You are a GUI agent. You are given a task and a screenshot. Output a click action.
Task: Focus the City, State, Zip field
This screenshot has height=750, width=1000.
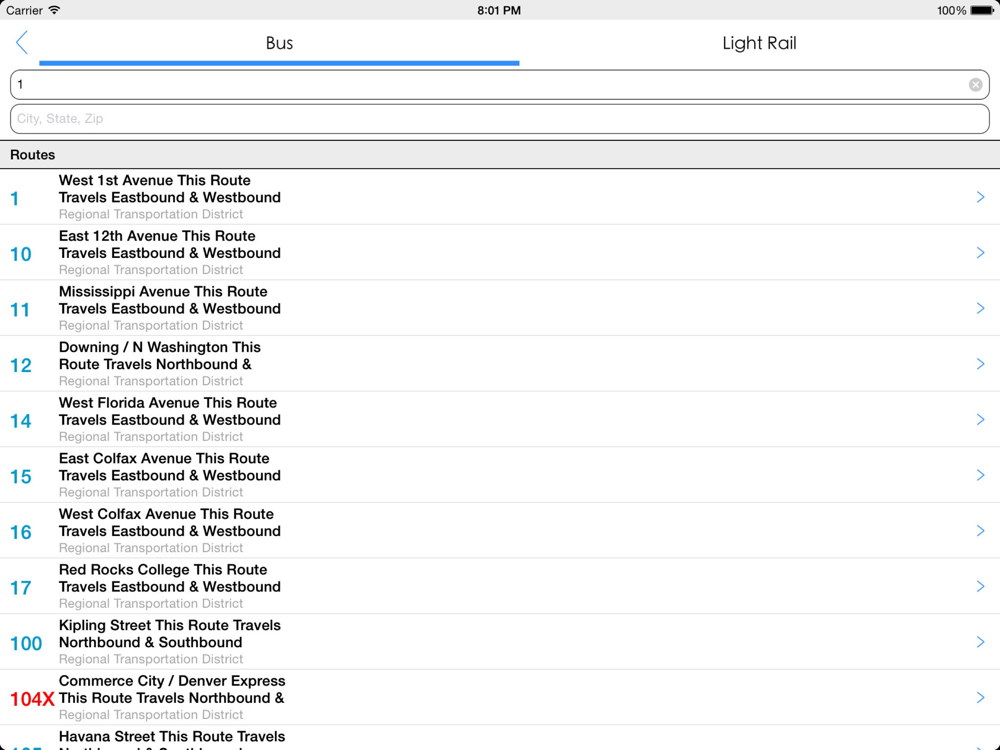[499, 119]
